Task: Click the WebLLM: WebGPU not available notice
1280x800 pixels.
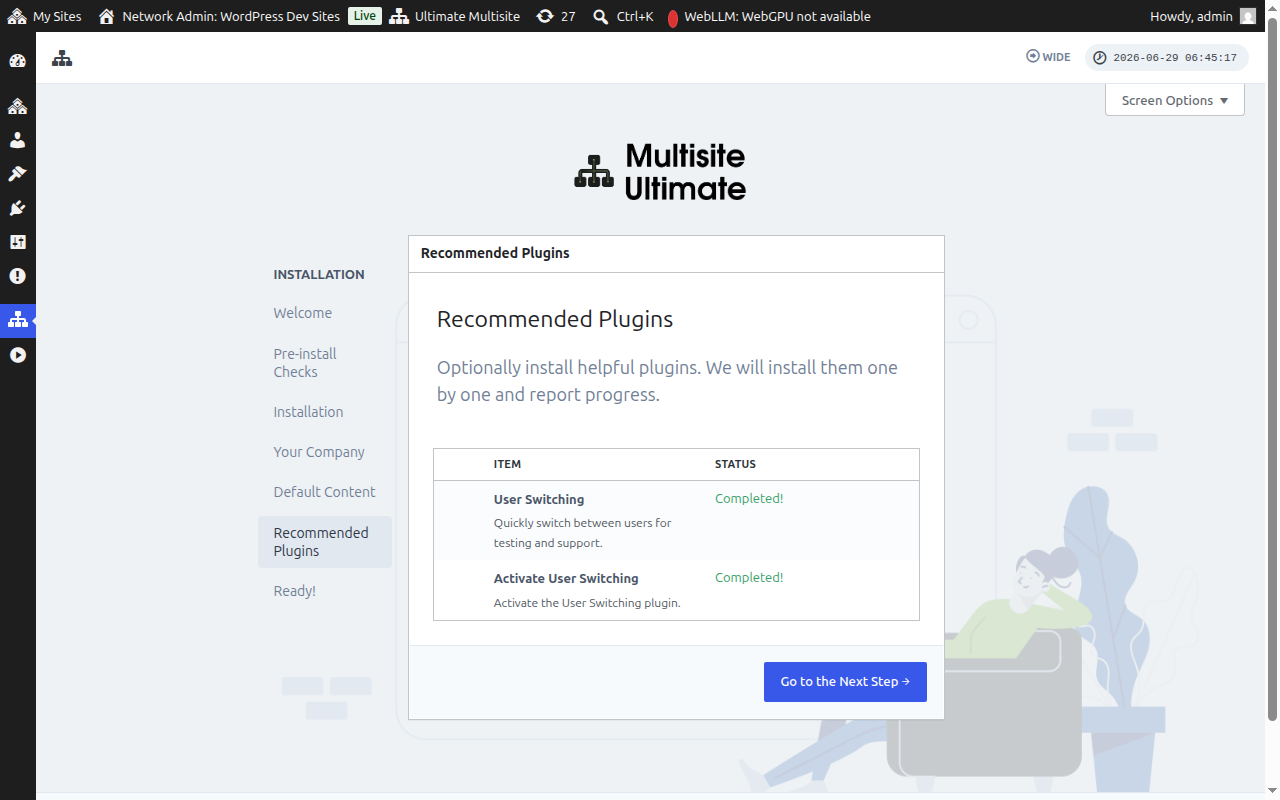Action: [x=777, y=16]
